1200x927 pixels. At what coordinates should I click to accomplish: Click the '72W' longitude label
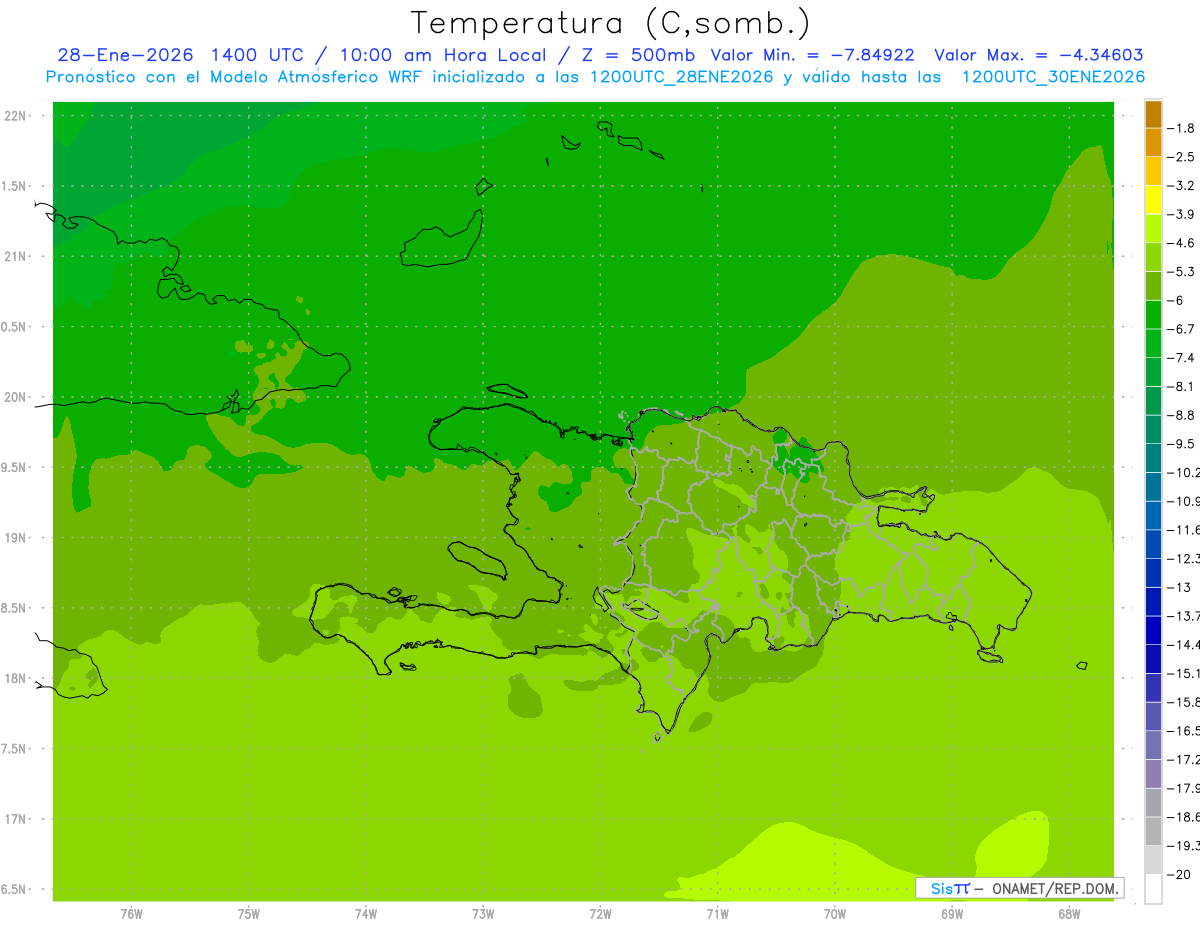(x=600, y=914)
